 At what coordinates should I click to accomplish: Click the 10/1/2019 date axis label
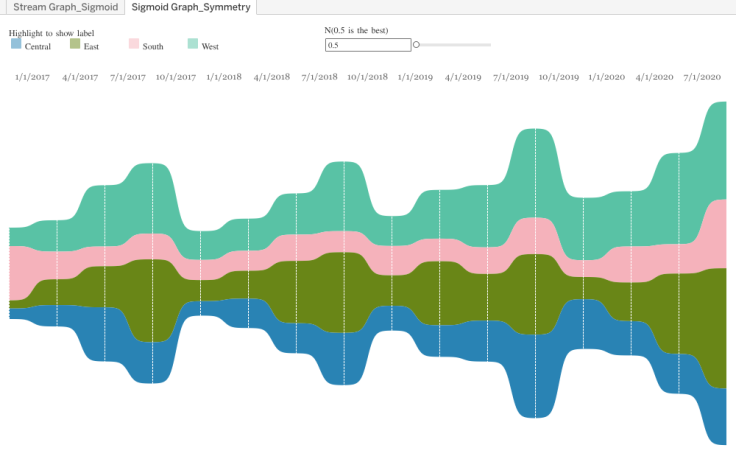pos(558,76)
